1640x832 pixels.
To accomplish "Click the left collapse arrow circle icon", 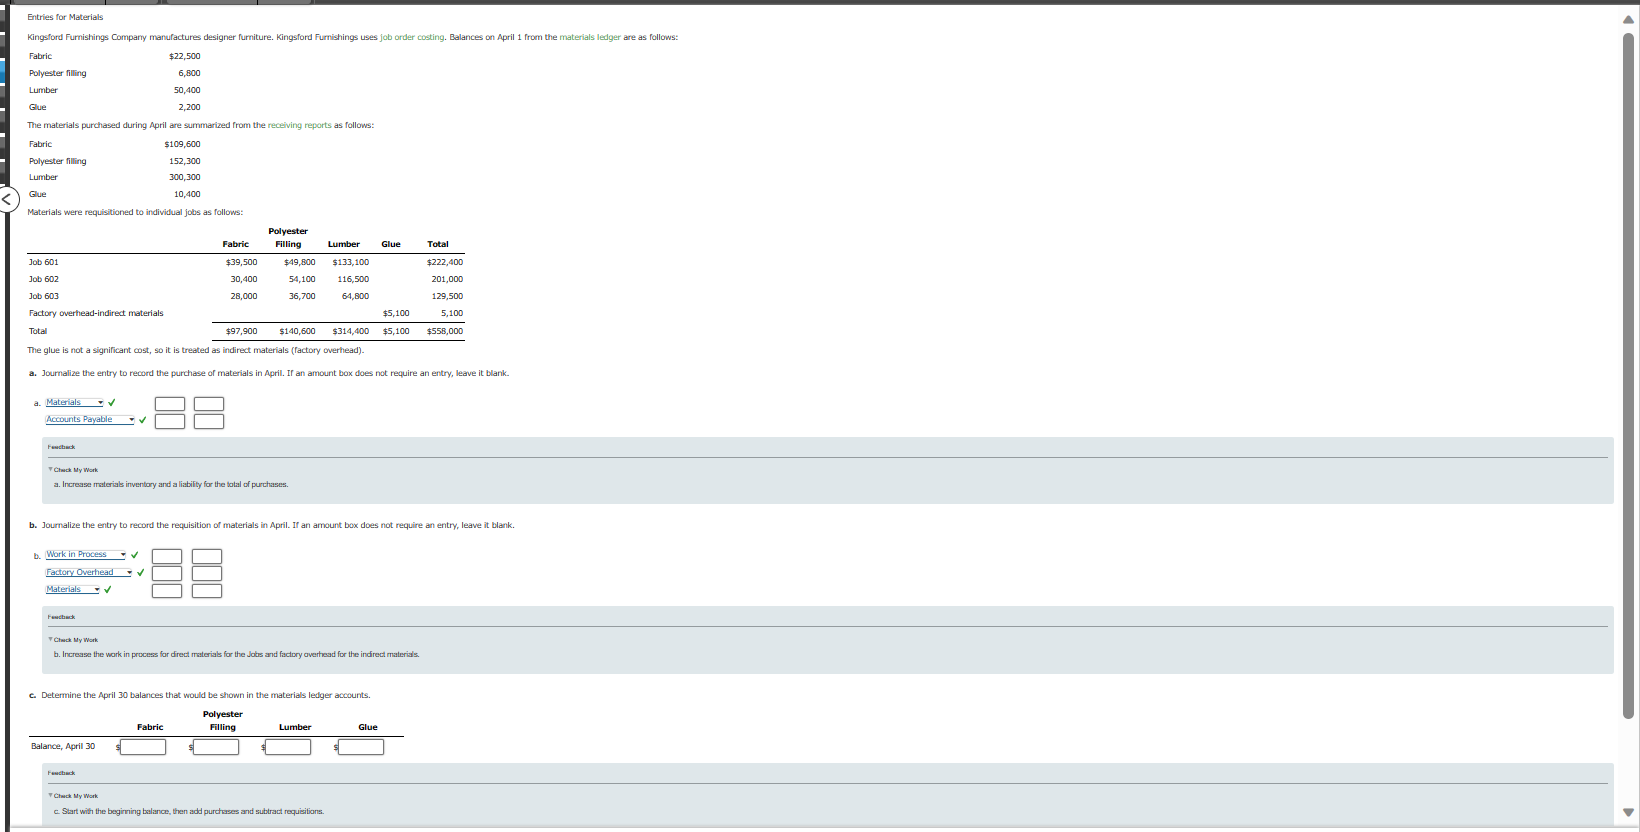I will click(x=7, y=199).
